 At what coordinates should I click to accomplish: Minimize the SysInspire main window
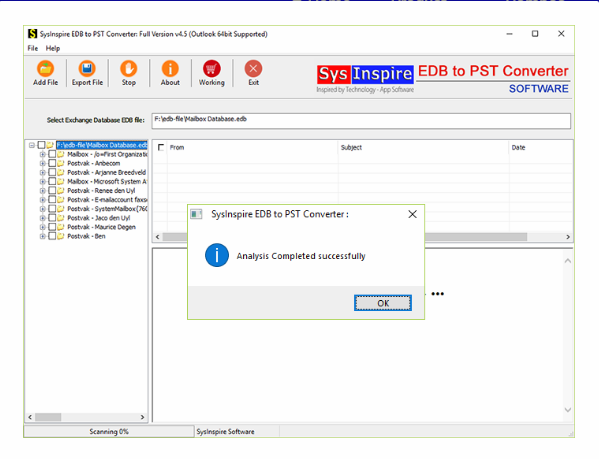click(x=509, y=34)
